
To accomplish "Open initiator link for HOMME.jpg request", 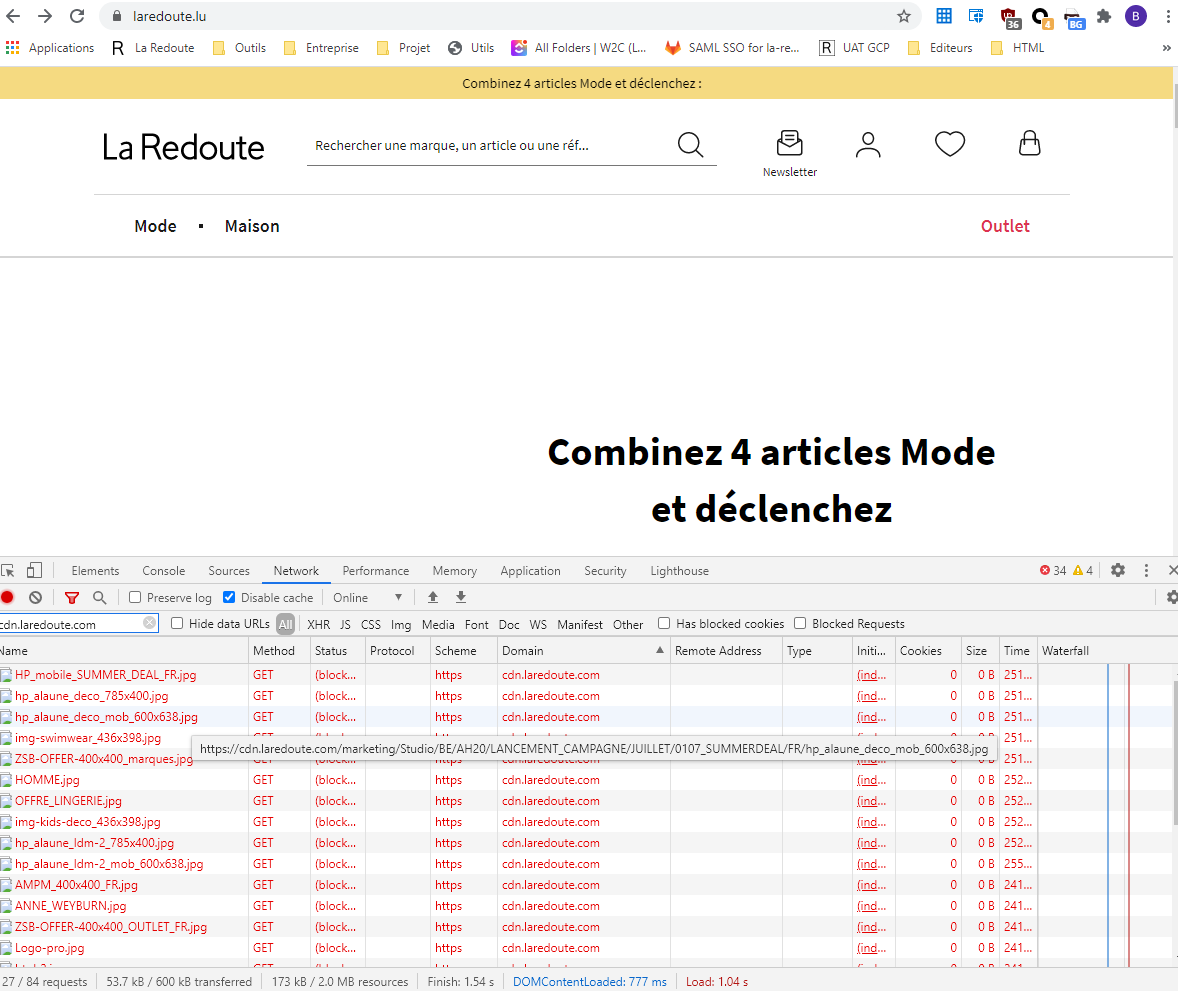I will (x=871, y=780).
